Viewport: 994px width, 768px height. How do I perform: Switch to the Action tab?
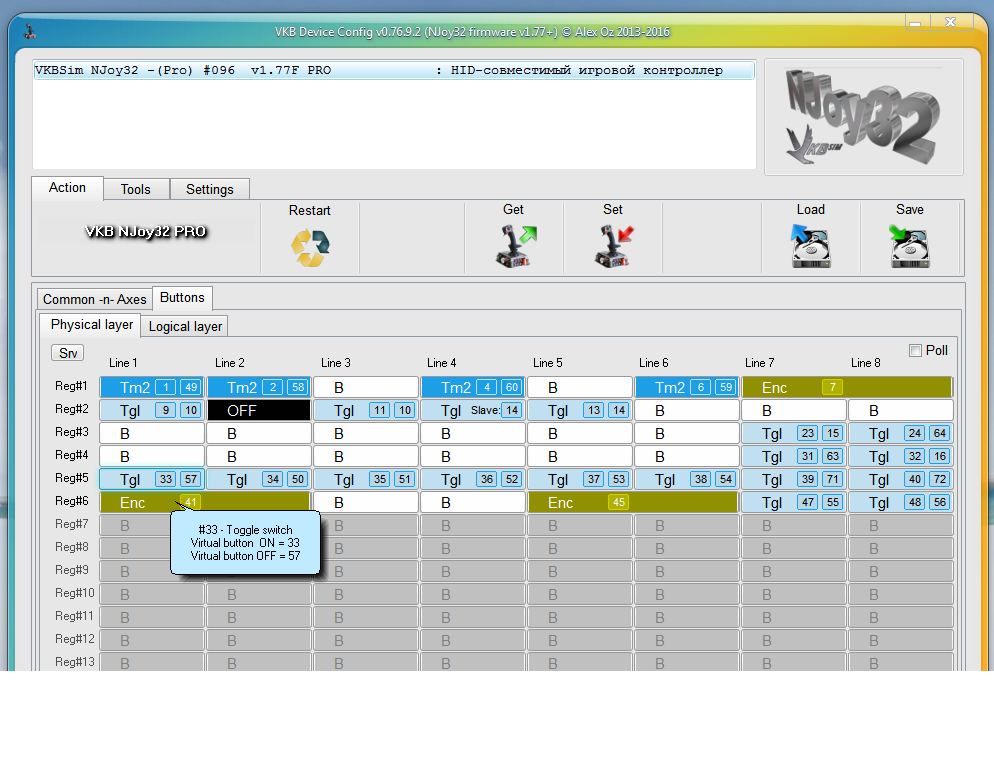pyautogui.click(x=67, y=188)
